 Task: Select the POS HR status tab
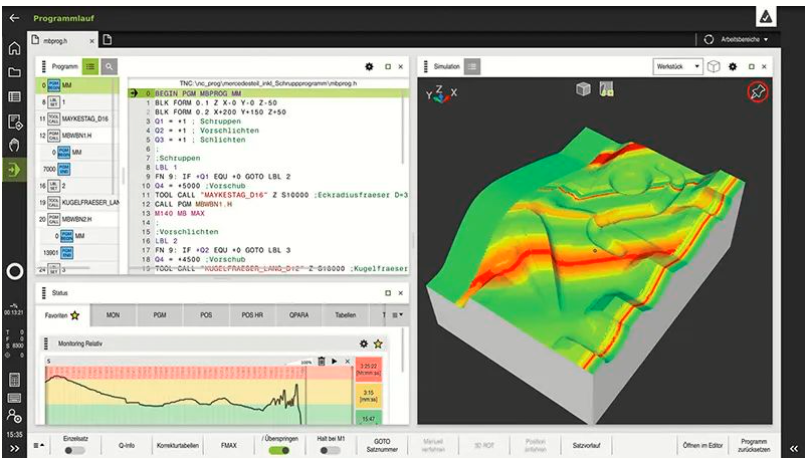point(252,315)
